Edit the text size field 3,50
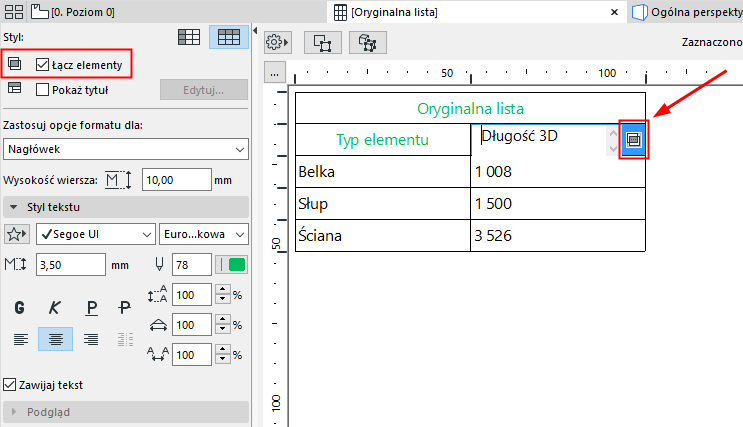Viewport: 743px width, 427px height. [x=71, y=264]
